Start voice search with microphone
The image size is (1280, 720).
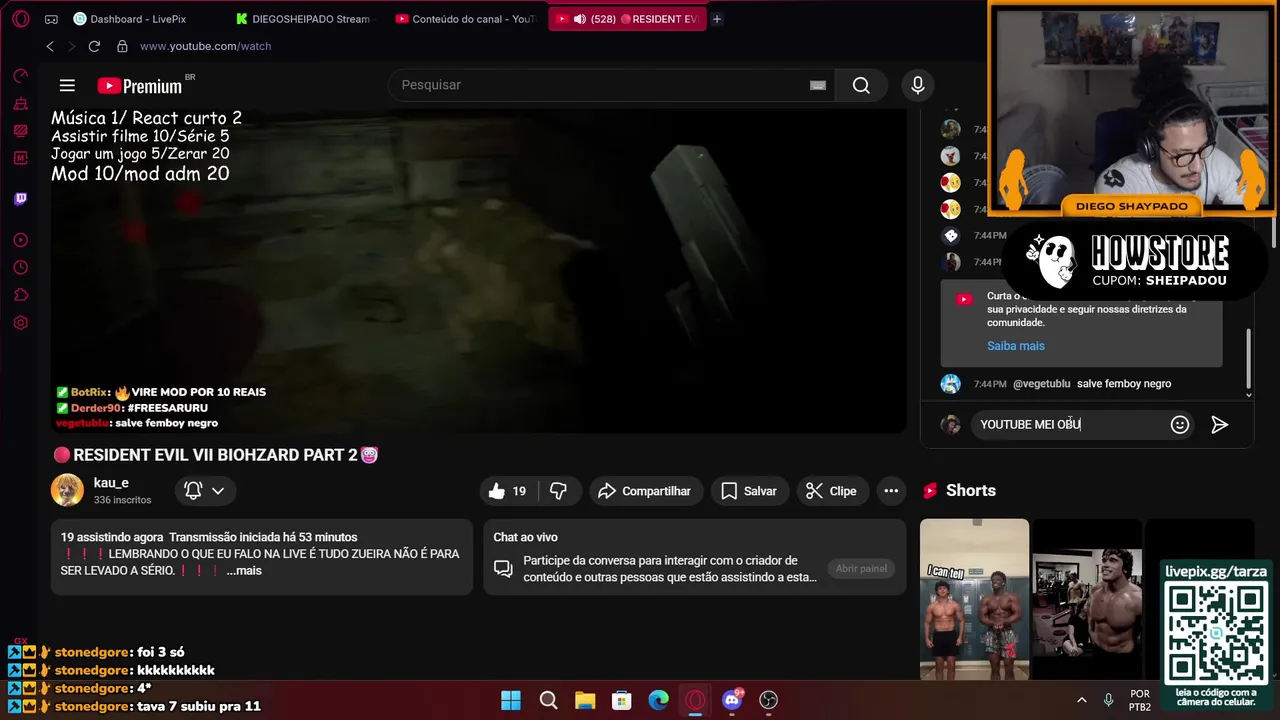pyautogui.click(x=917, y=85)
